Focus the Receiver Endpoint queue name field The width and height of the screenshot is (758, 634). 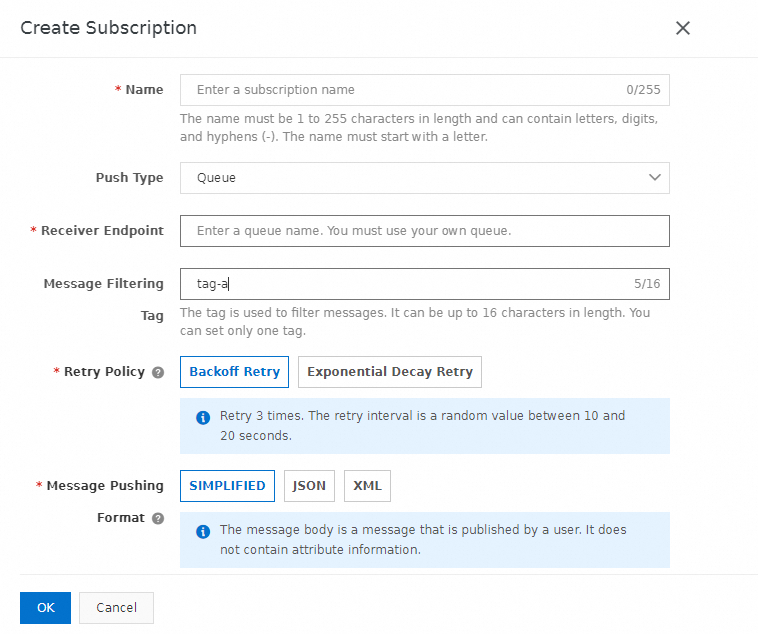point(424,231)
